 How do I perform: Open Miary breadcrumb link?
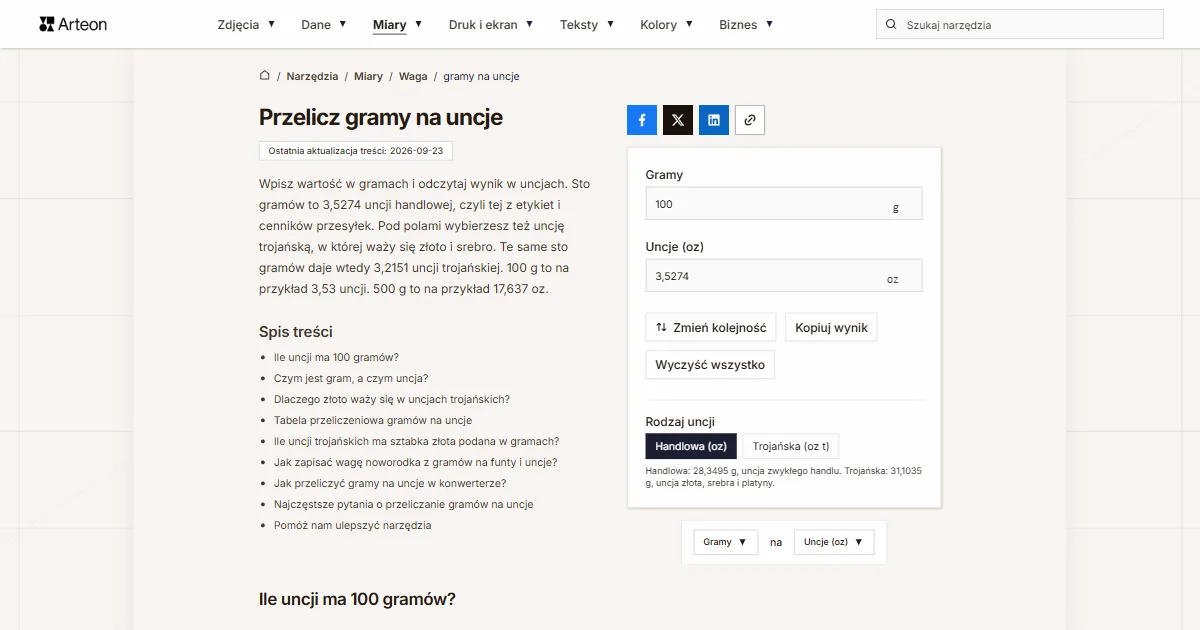coord(368,76)
